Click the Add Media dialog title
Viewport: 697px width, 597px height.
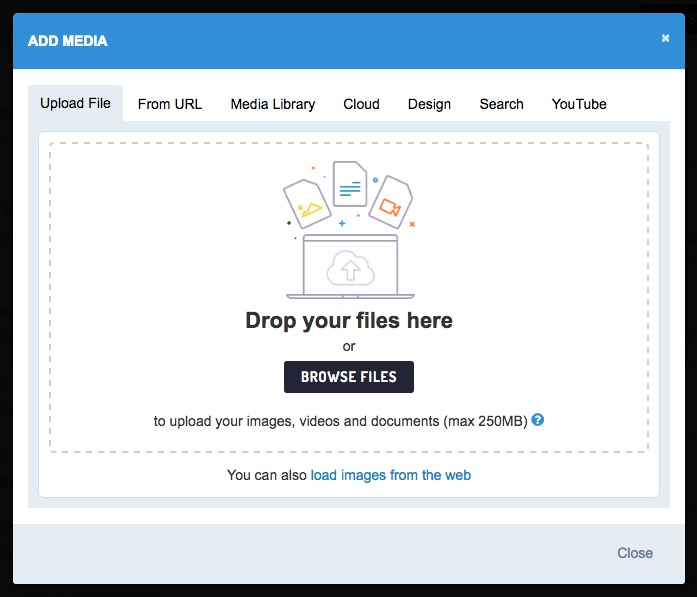(68, 41)
